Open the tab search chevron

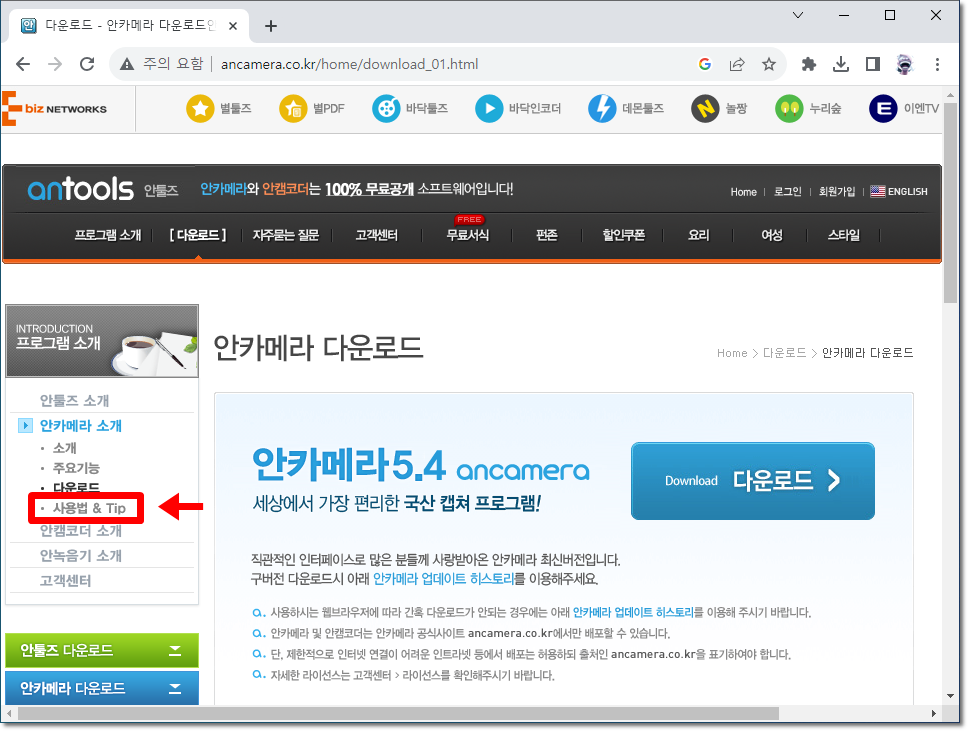(798, 15)
